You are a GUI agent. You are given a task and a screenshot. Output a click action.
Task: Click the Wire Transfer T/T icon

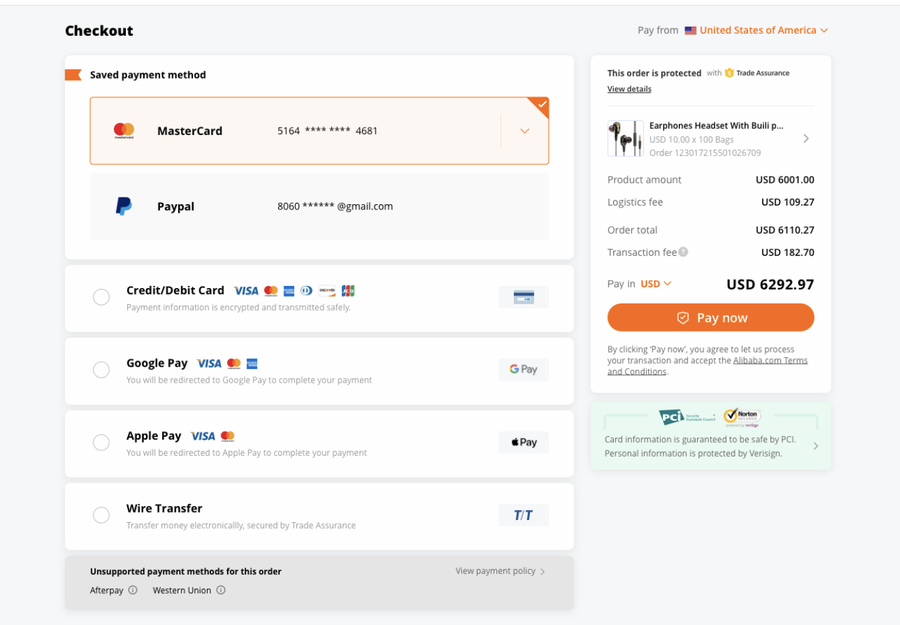(523, 515)
